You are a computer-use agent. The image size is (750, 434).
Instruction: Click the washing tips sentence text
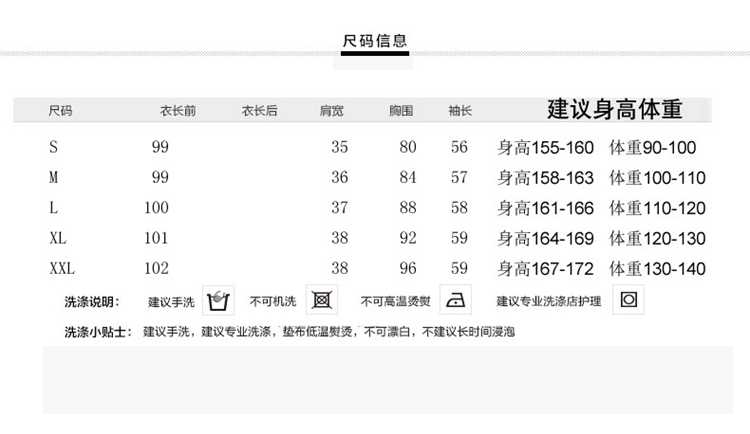tap(329, 332)
